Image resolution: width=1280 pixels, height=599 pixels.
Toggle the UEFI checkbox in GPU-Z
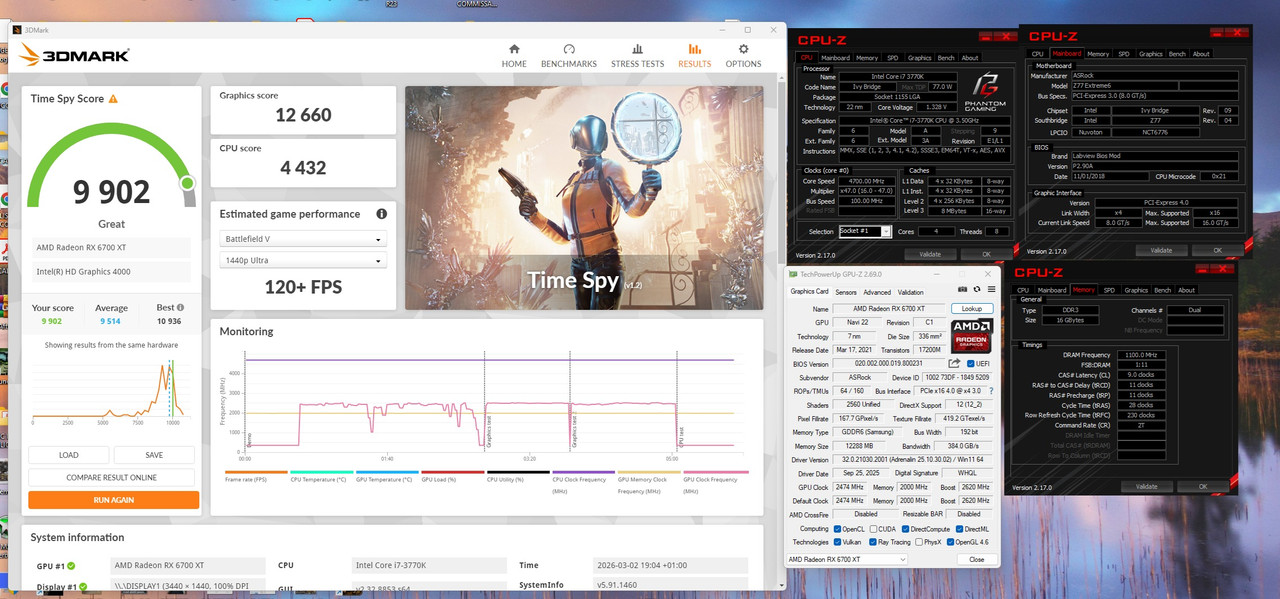coord(970,364)
